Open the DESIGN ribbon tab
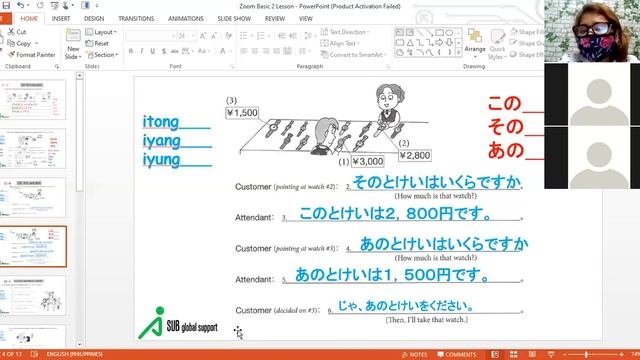The width and height of the screenshot is (640, 360). point(94,19)
